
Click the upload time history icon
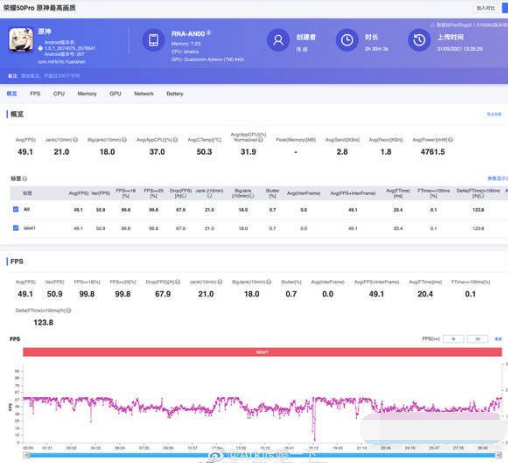[x=419, y=40]
